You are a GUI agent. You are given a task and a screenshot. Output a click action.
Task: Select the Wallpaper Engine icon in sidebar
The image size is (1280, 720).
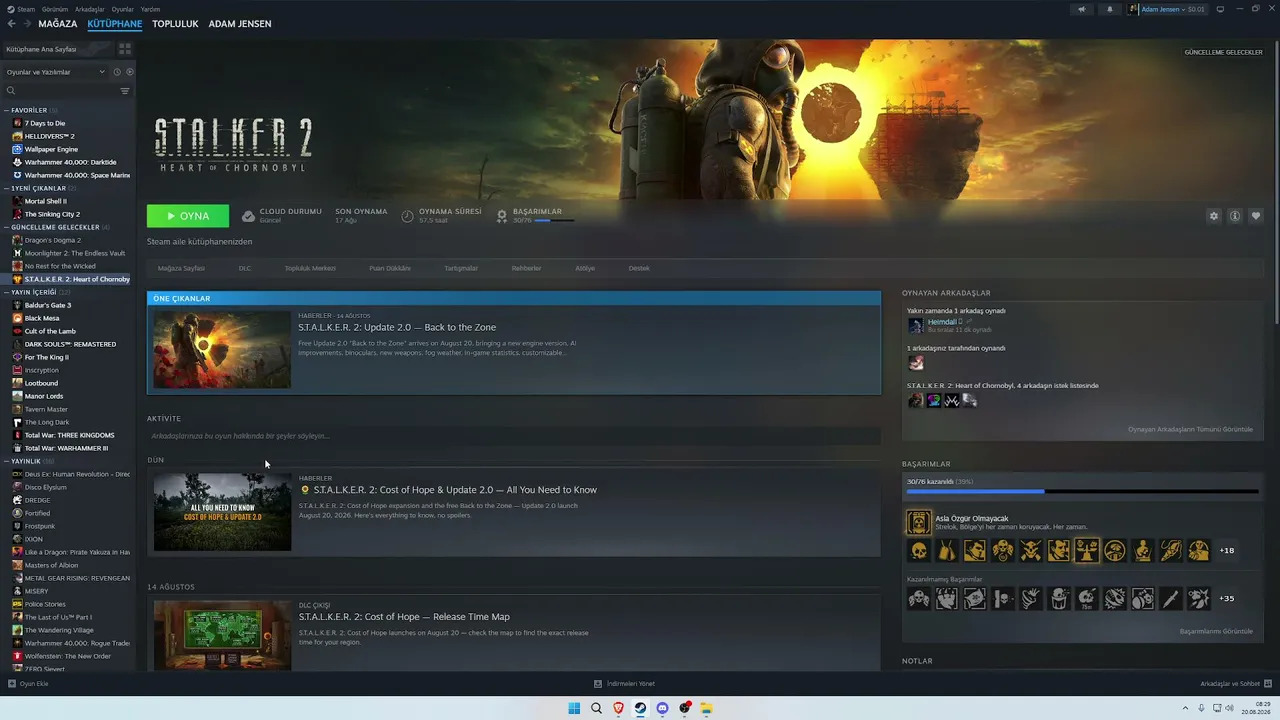18,149
